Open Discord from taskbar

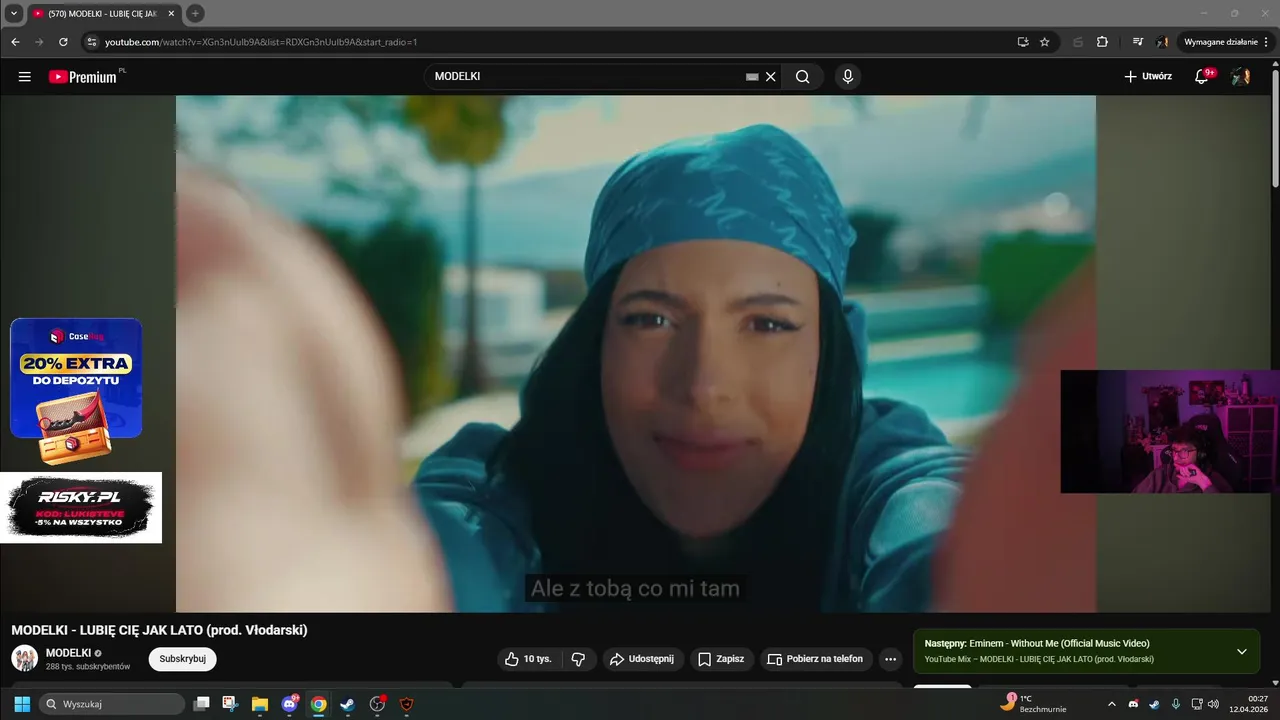pyautogui.click(x=289, y=704)
